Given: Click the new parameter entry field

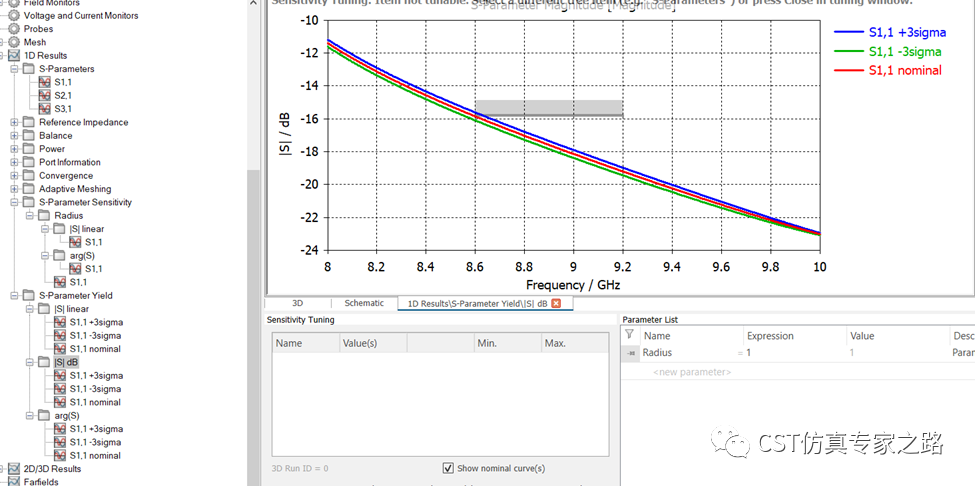Looking at the screenshot, I should 691,372.
